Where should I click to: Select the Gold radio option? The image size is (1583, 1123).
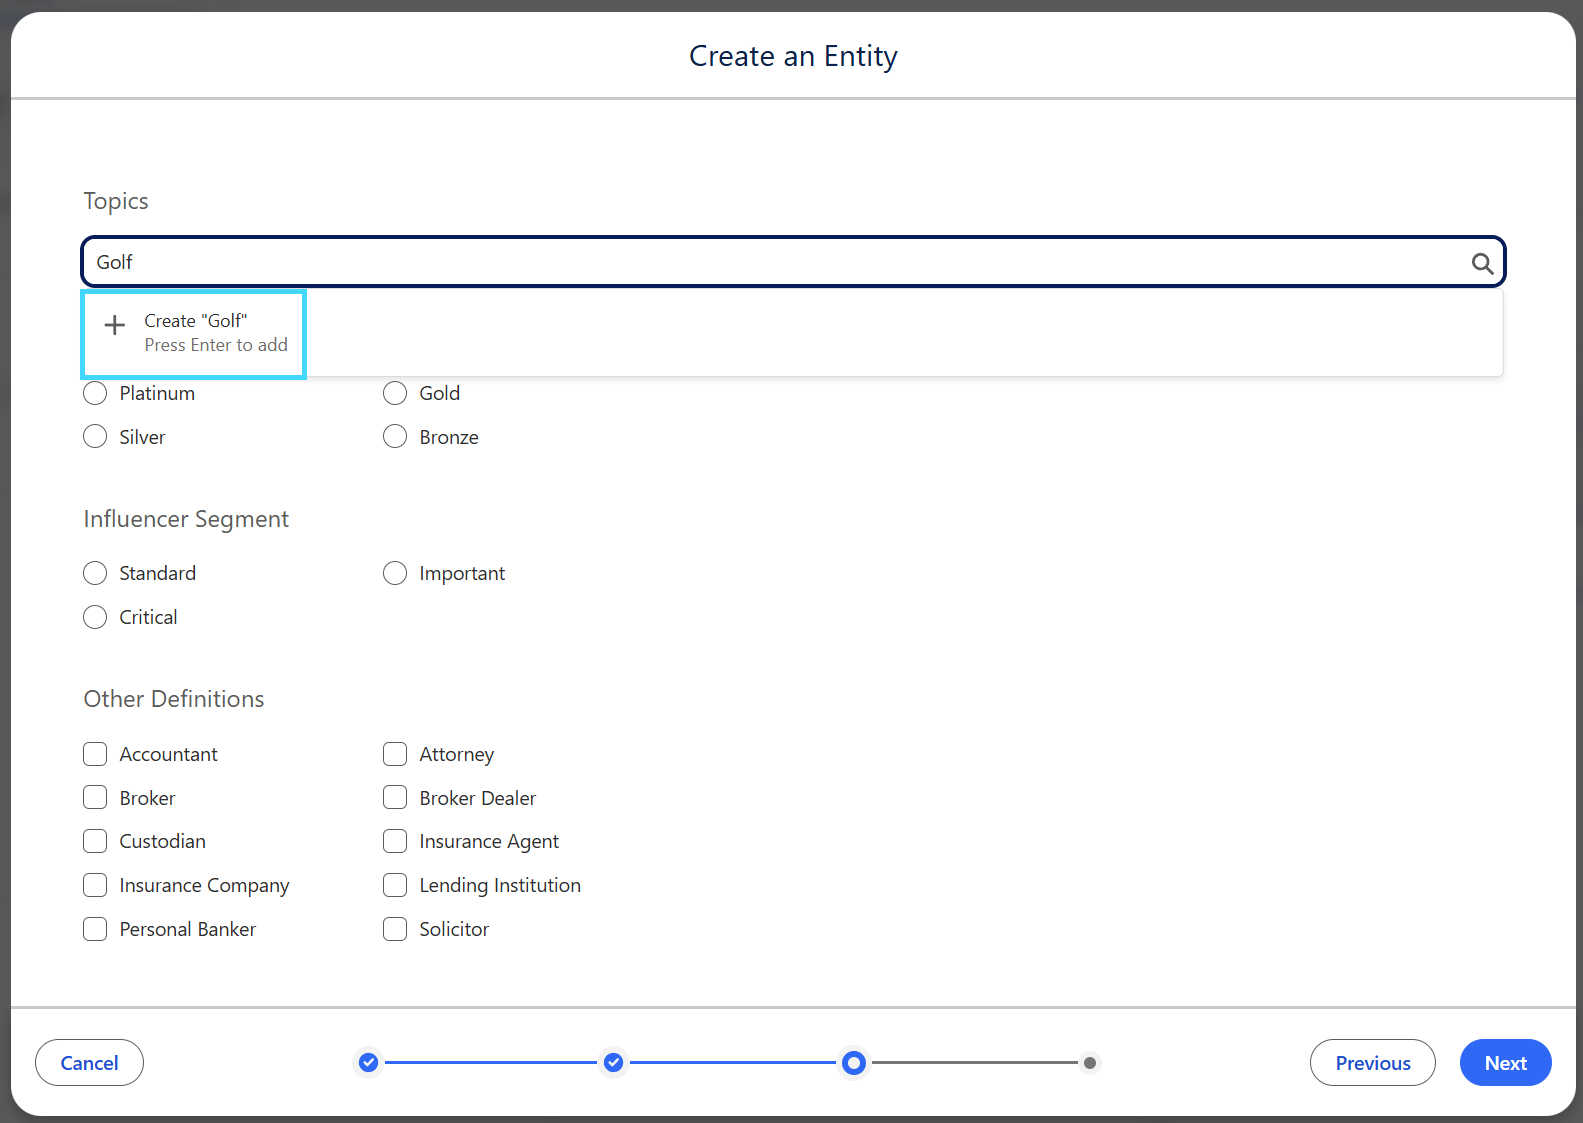pos(395,393)
